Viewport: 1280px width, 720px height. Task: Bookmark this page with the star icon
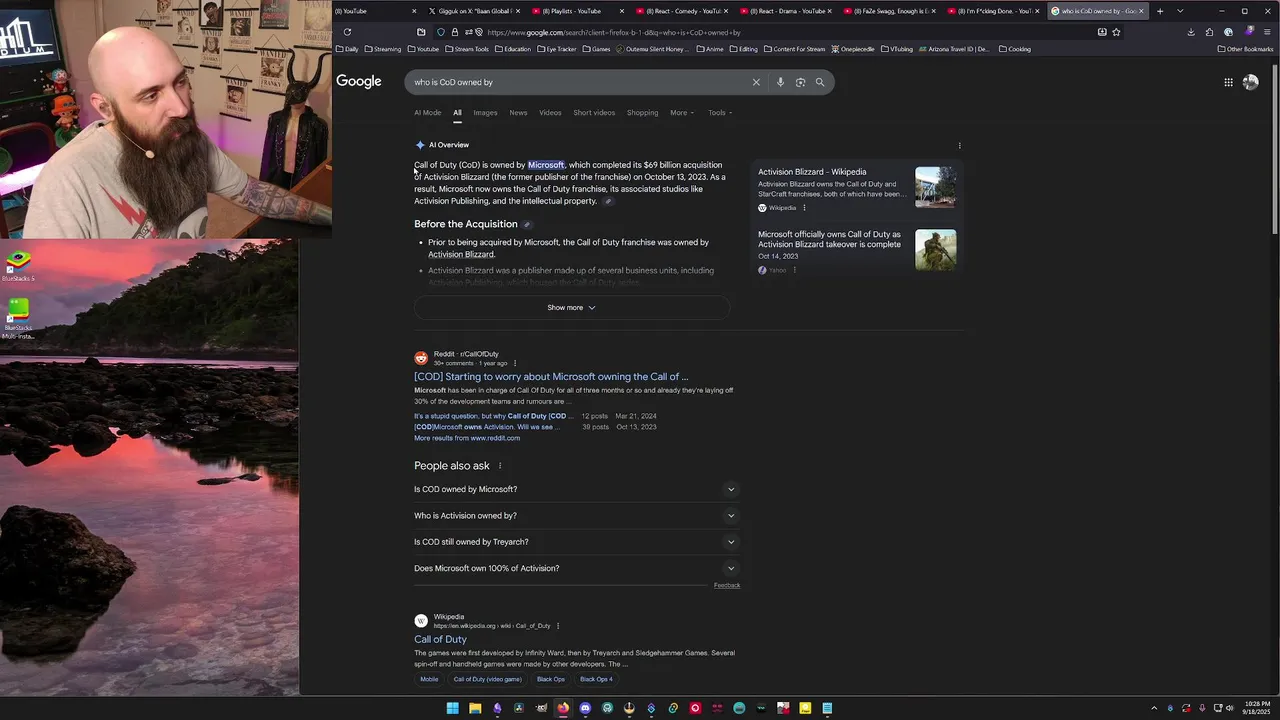click(x=1116, y=32)
